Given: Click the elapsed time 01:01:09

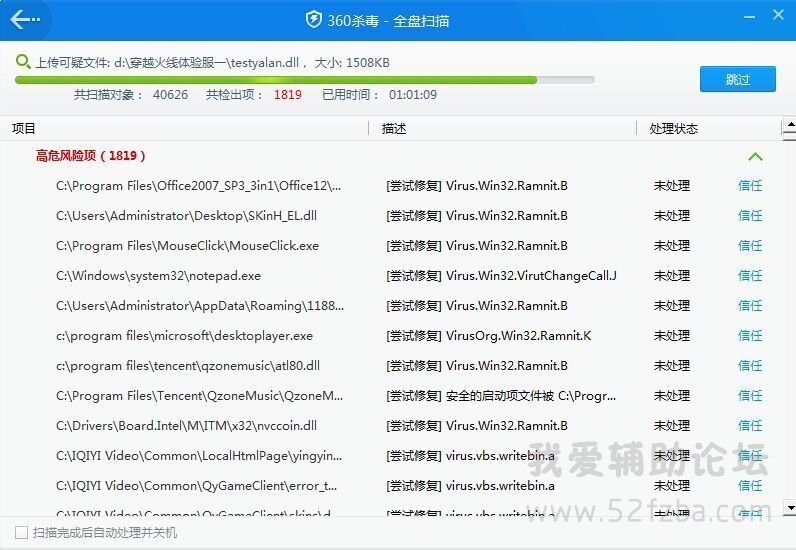Looking at the screenshot, I should pyautogui.click(x=413, y=94).
